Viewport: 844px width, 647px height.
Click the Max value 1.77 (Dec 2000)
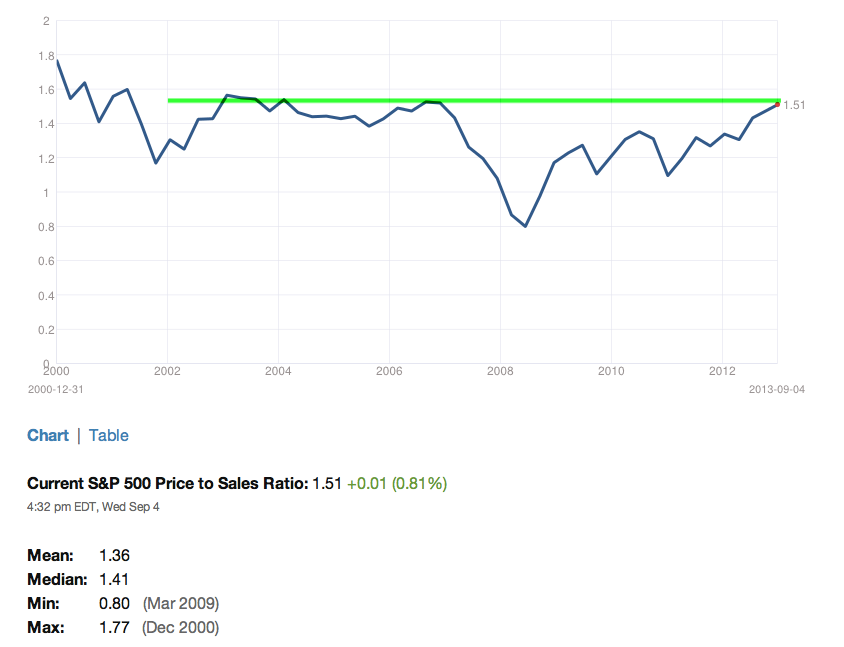[x=159, y=628]
